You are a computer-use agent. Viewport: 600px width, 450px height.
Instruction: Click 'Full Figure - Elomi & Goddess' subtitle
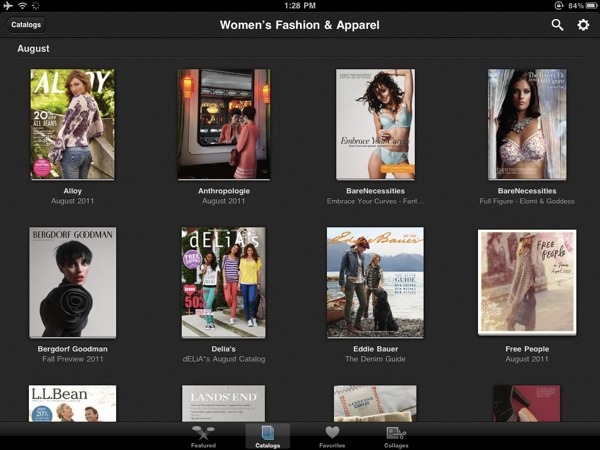(527, 201)
